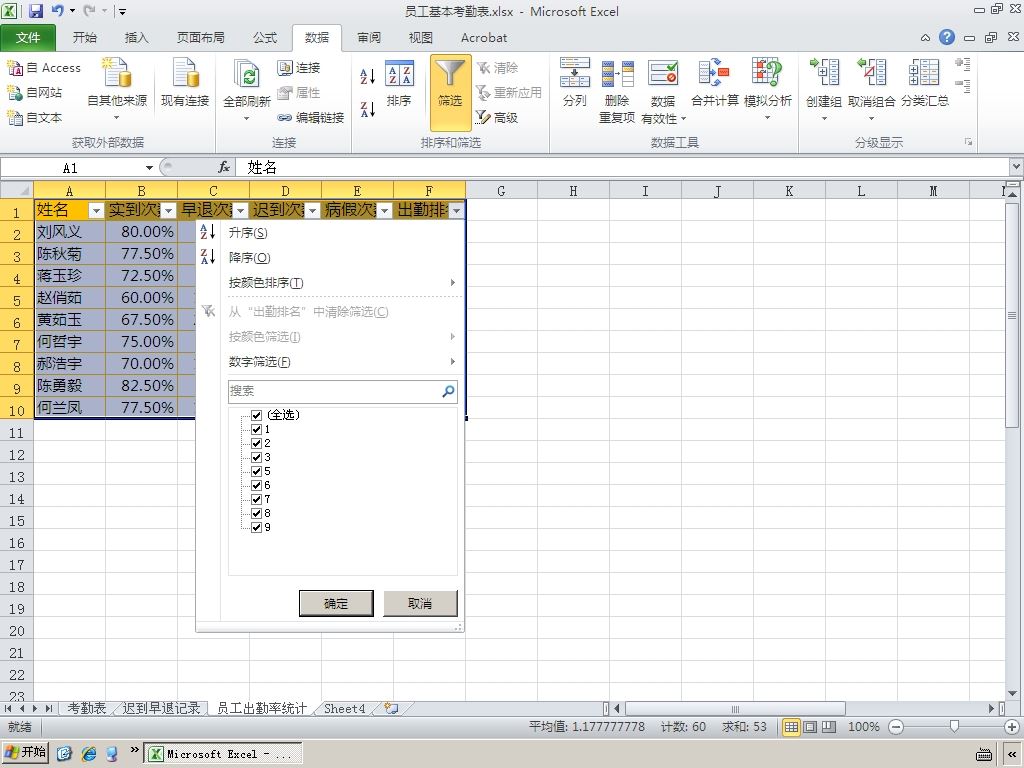The image size is (1024, 768).
Task: Open Excel Help question mark icon
Action: pos(947,37)
